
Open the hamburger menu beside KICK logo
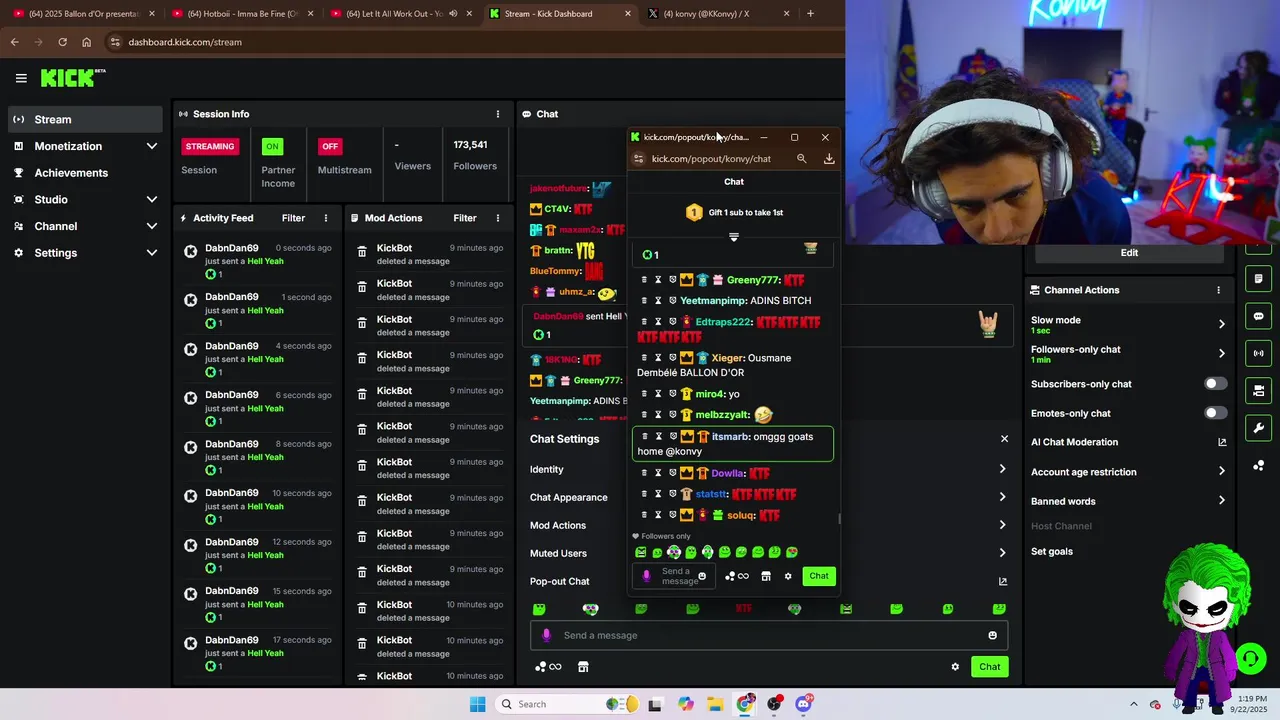click(21, 78)
